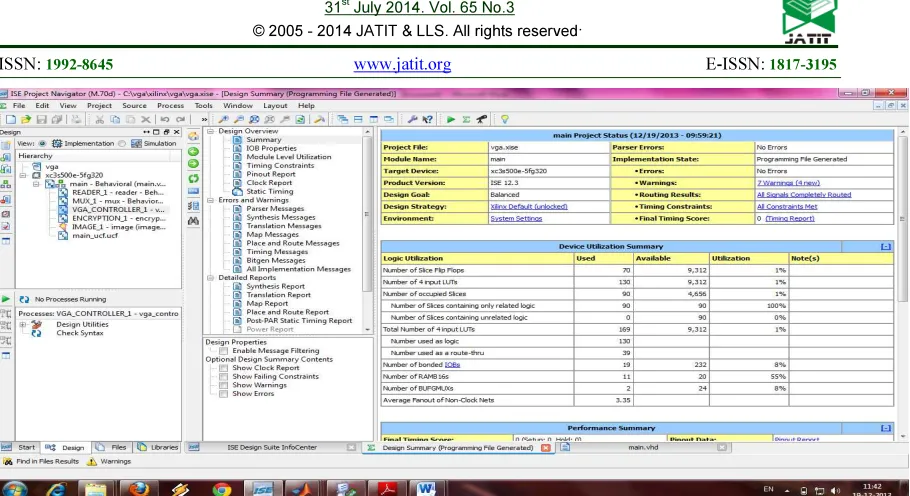Open the System Settings link

[516, 219]
